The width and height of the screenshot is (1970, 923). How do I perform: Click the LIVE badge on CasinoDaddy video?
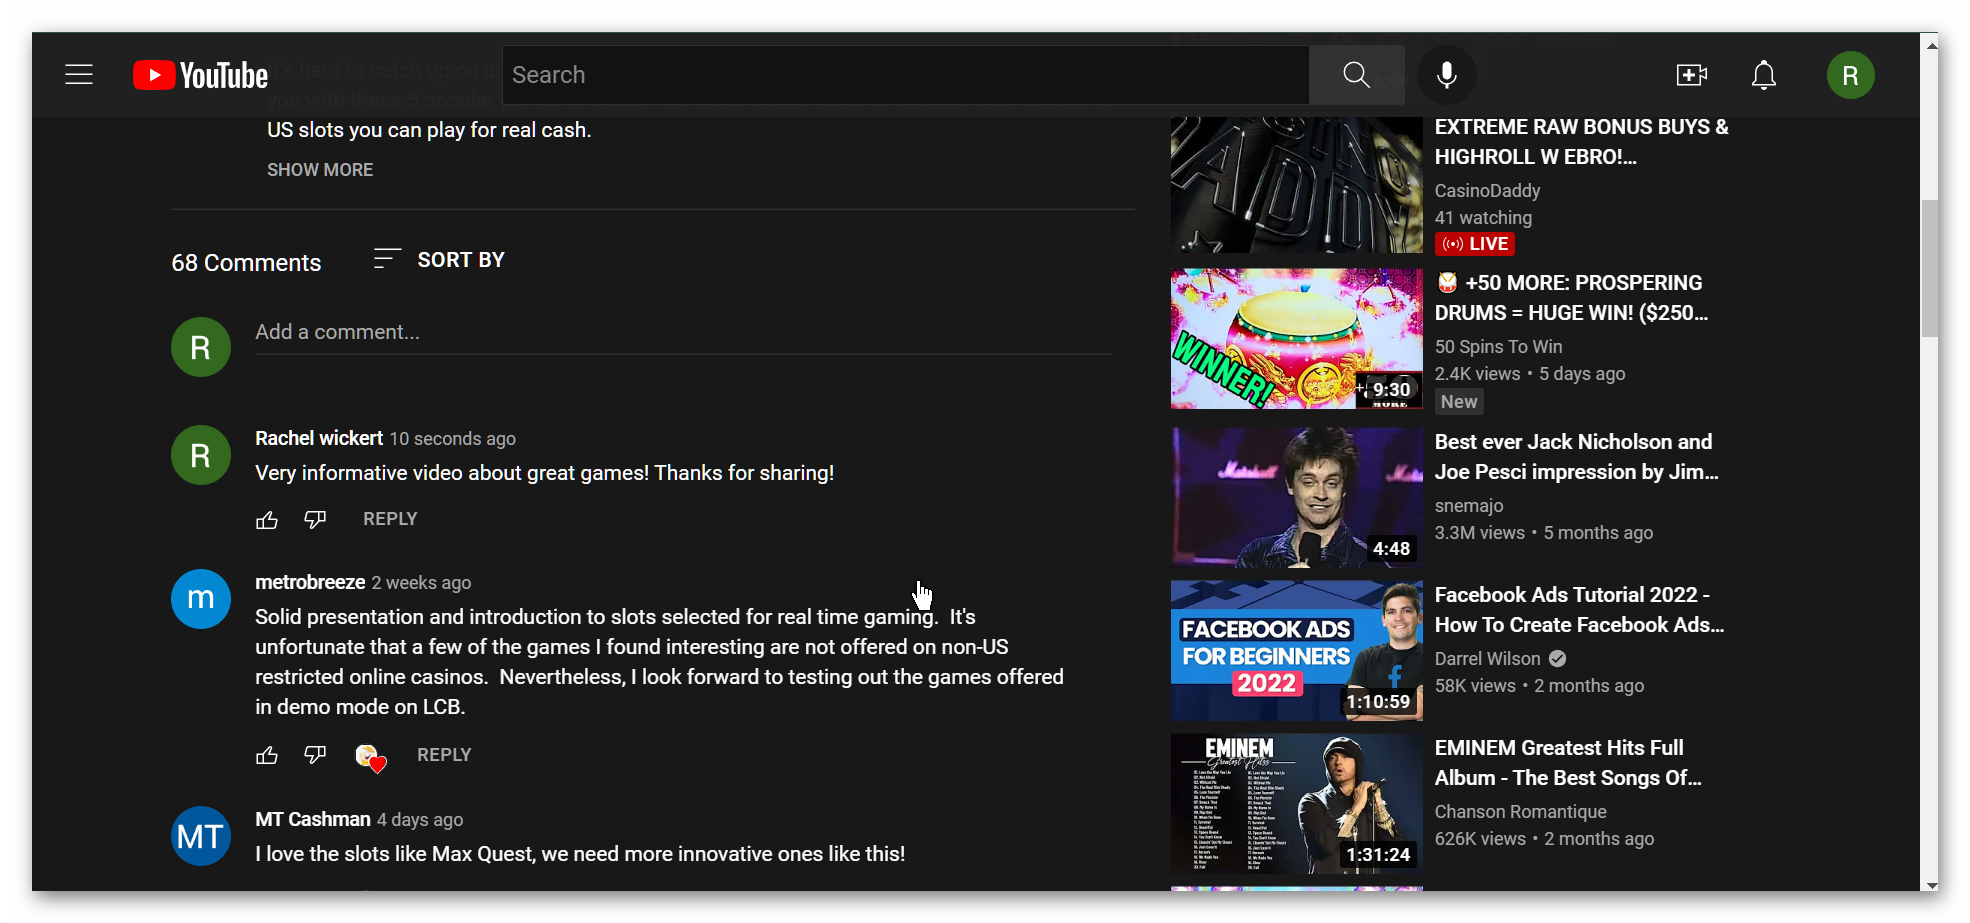1475,244
